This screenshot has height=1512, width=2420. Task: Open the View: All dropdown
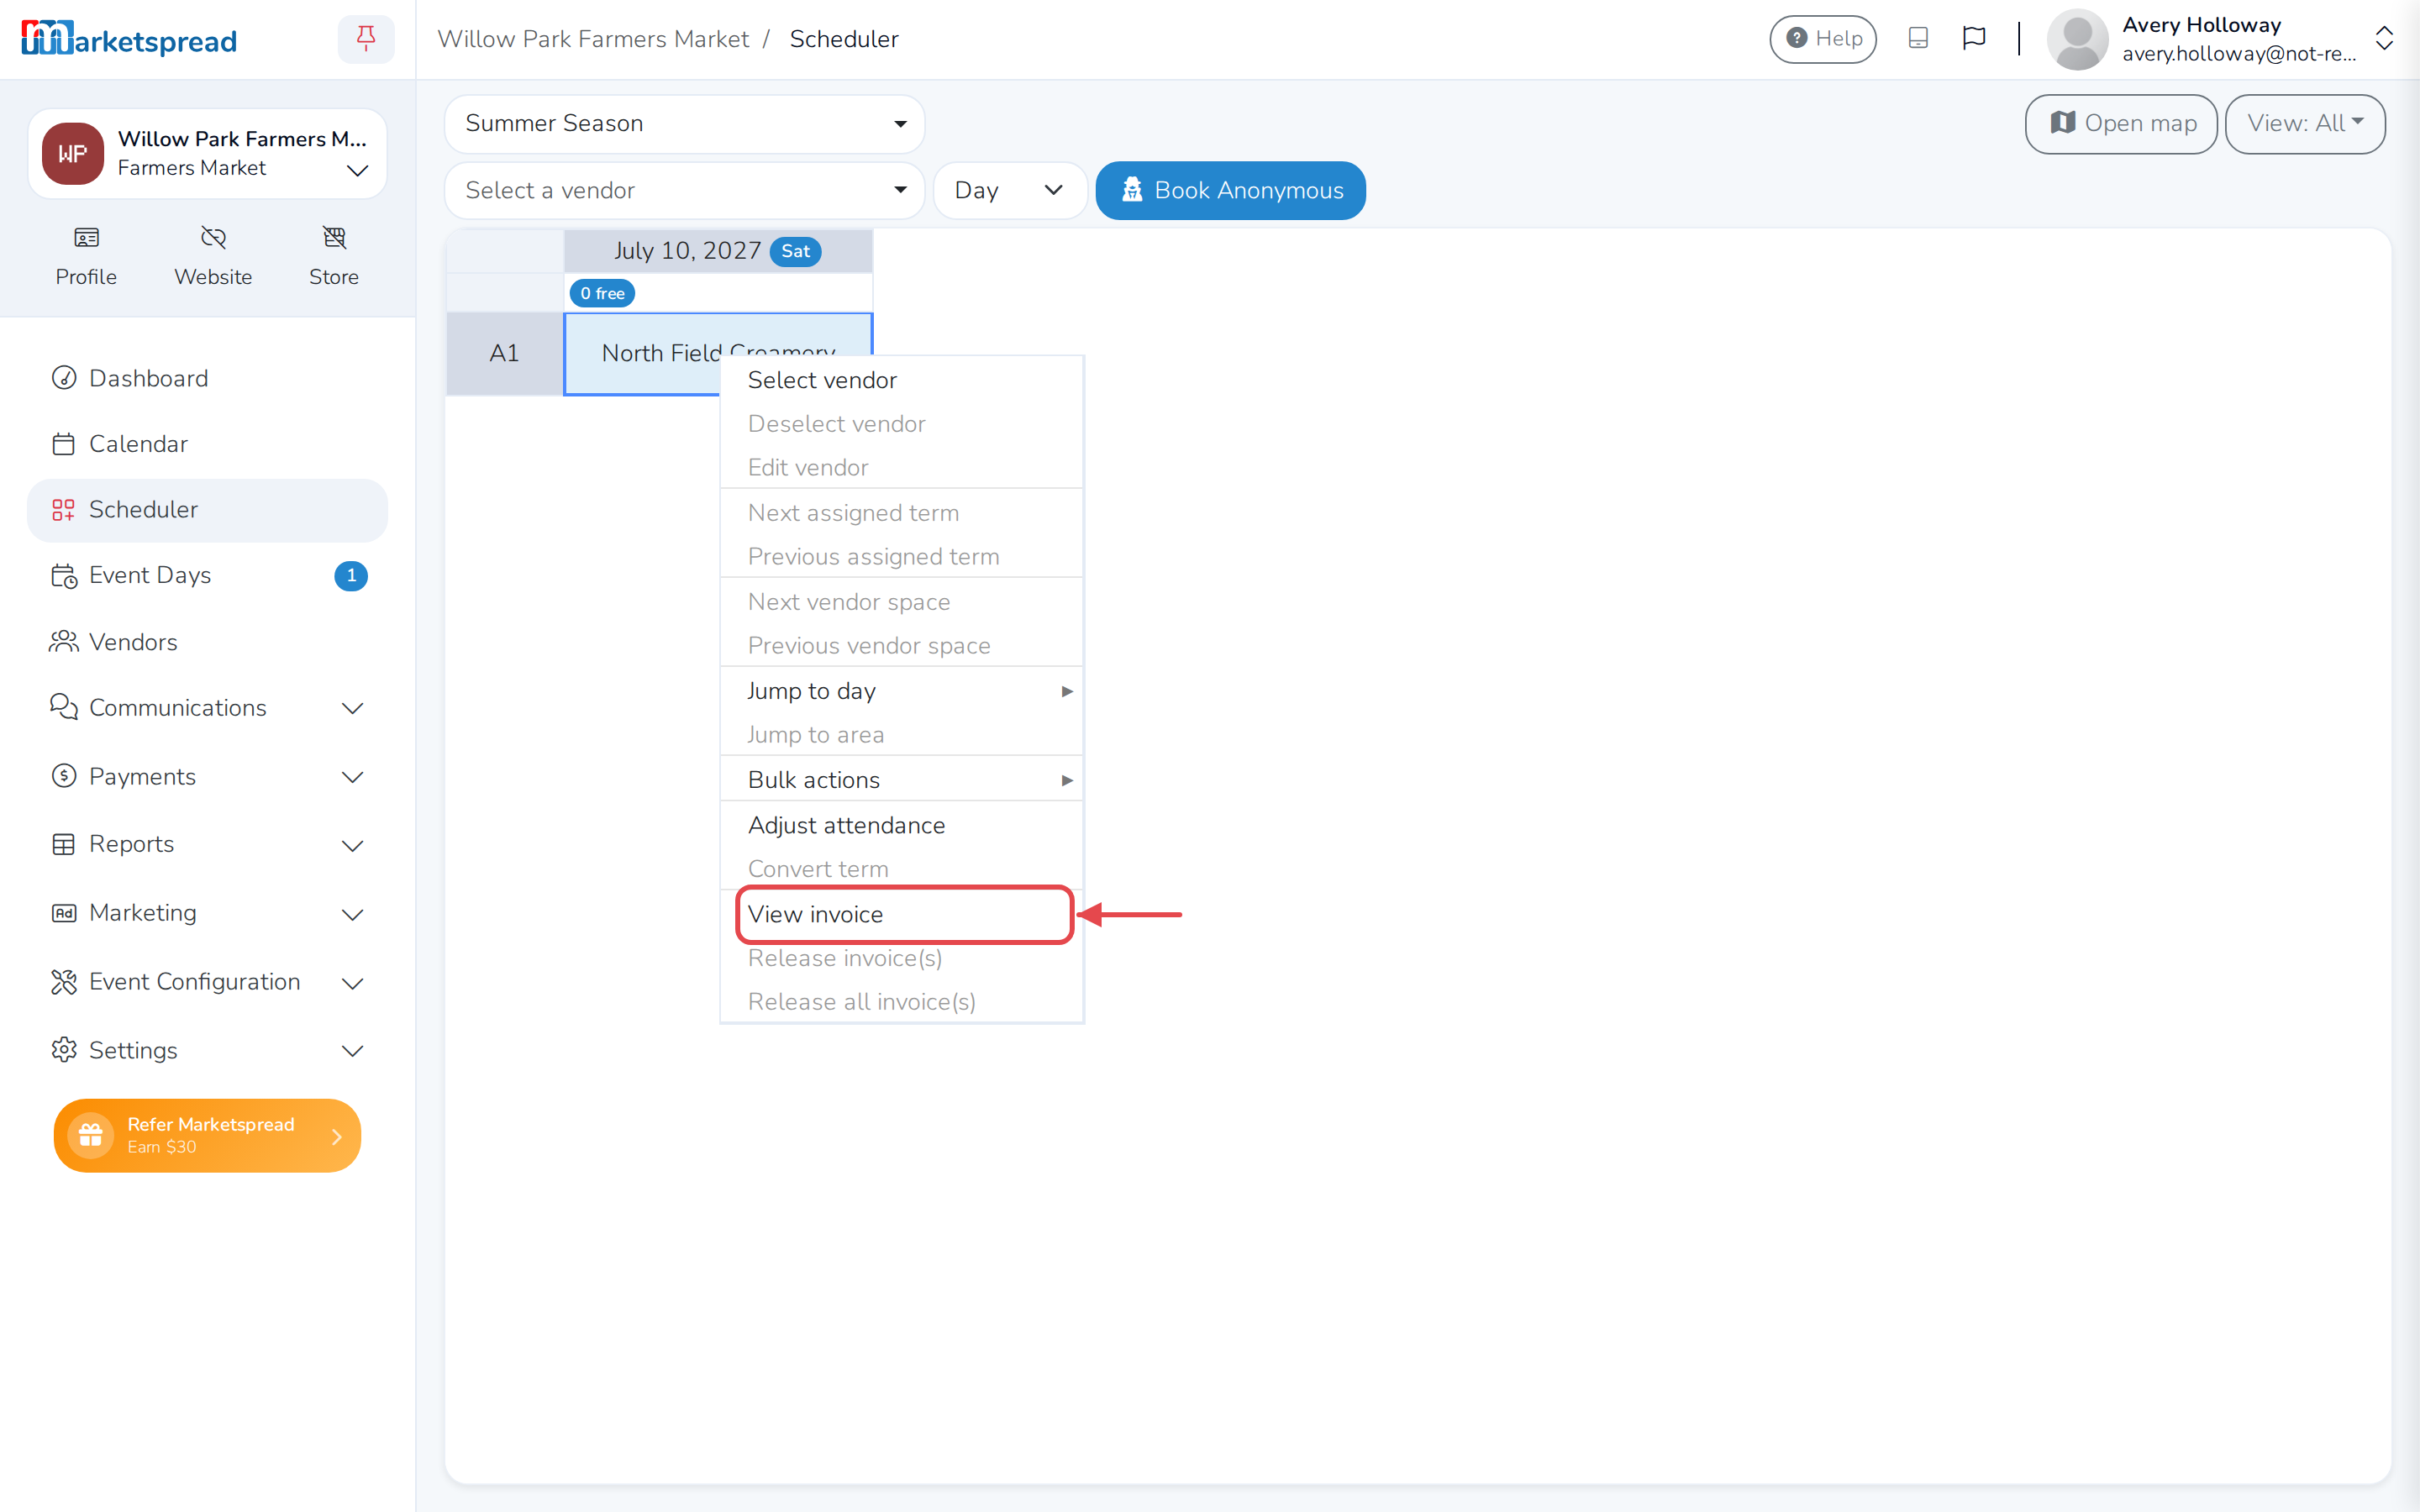click(2305, 124)
